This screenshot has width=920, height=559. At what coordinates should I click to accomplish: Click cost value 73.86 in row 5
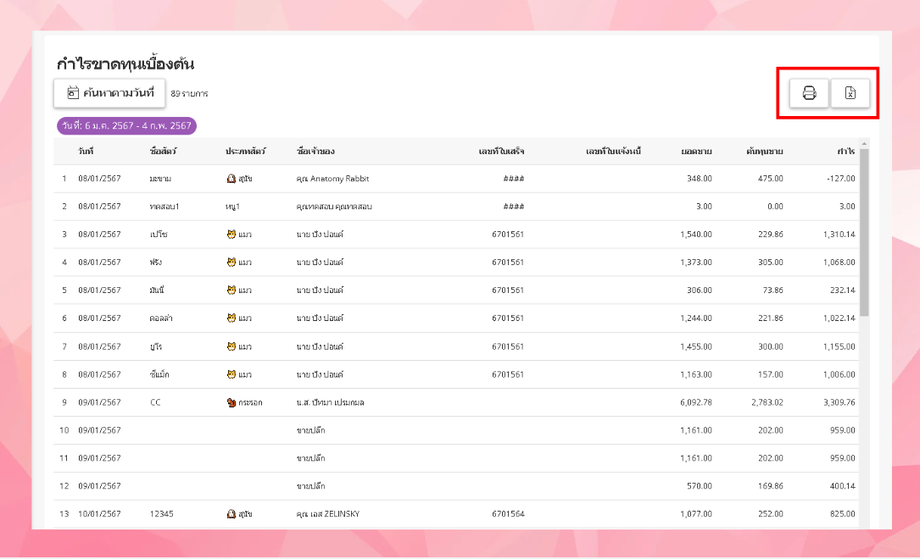(x=773, y=290)
